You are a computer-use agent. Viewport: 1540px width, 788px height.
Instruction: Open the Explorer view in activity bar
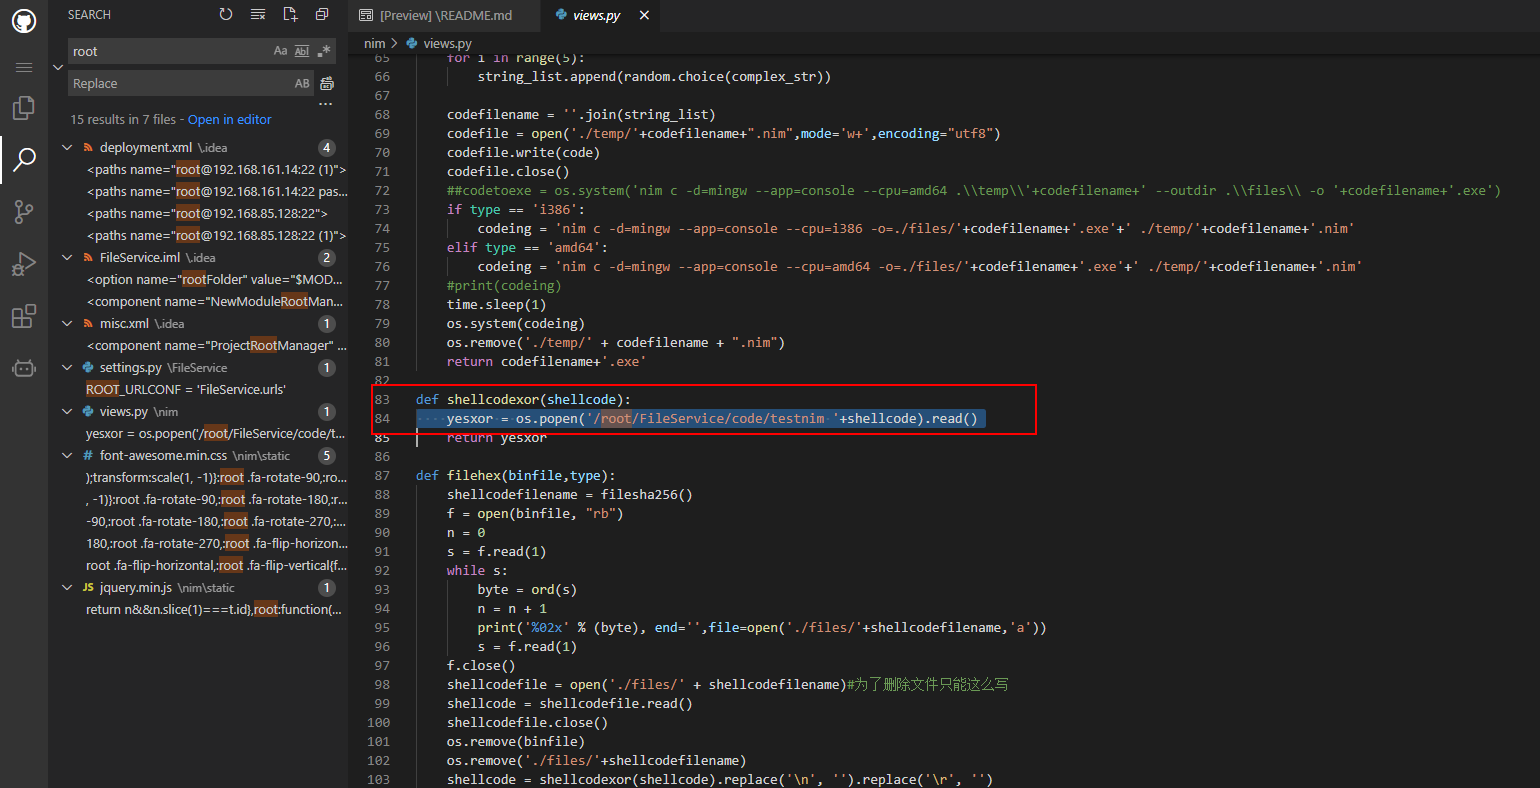click(24, 108)
